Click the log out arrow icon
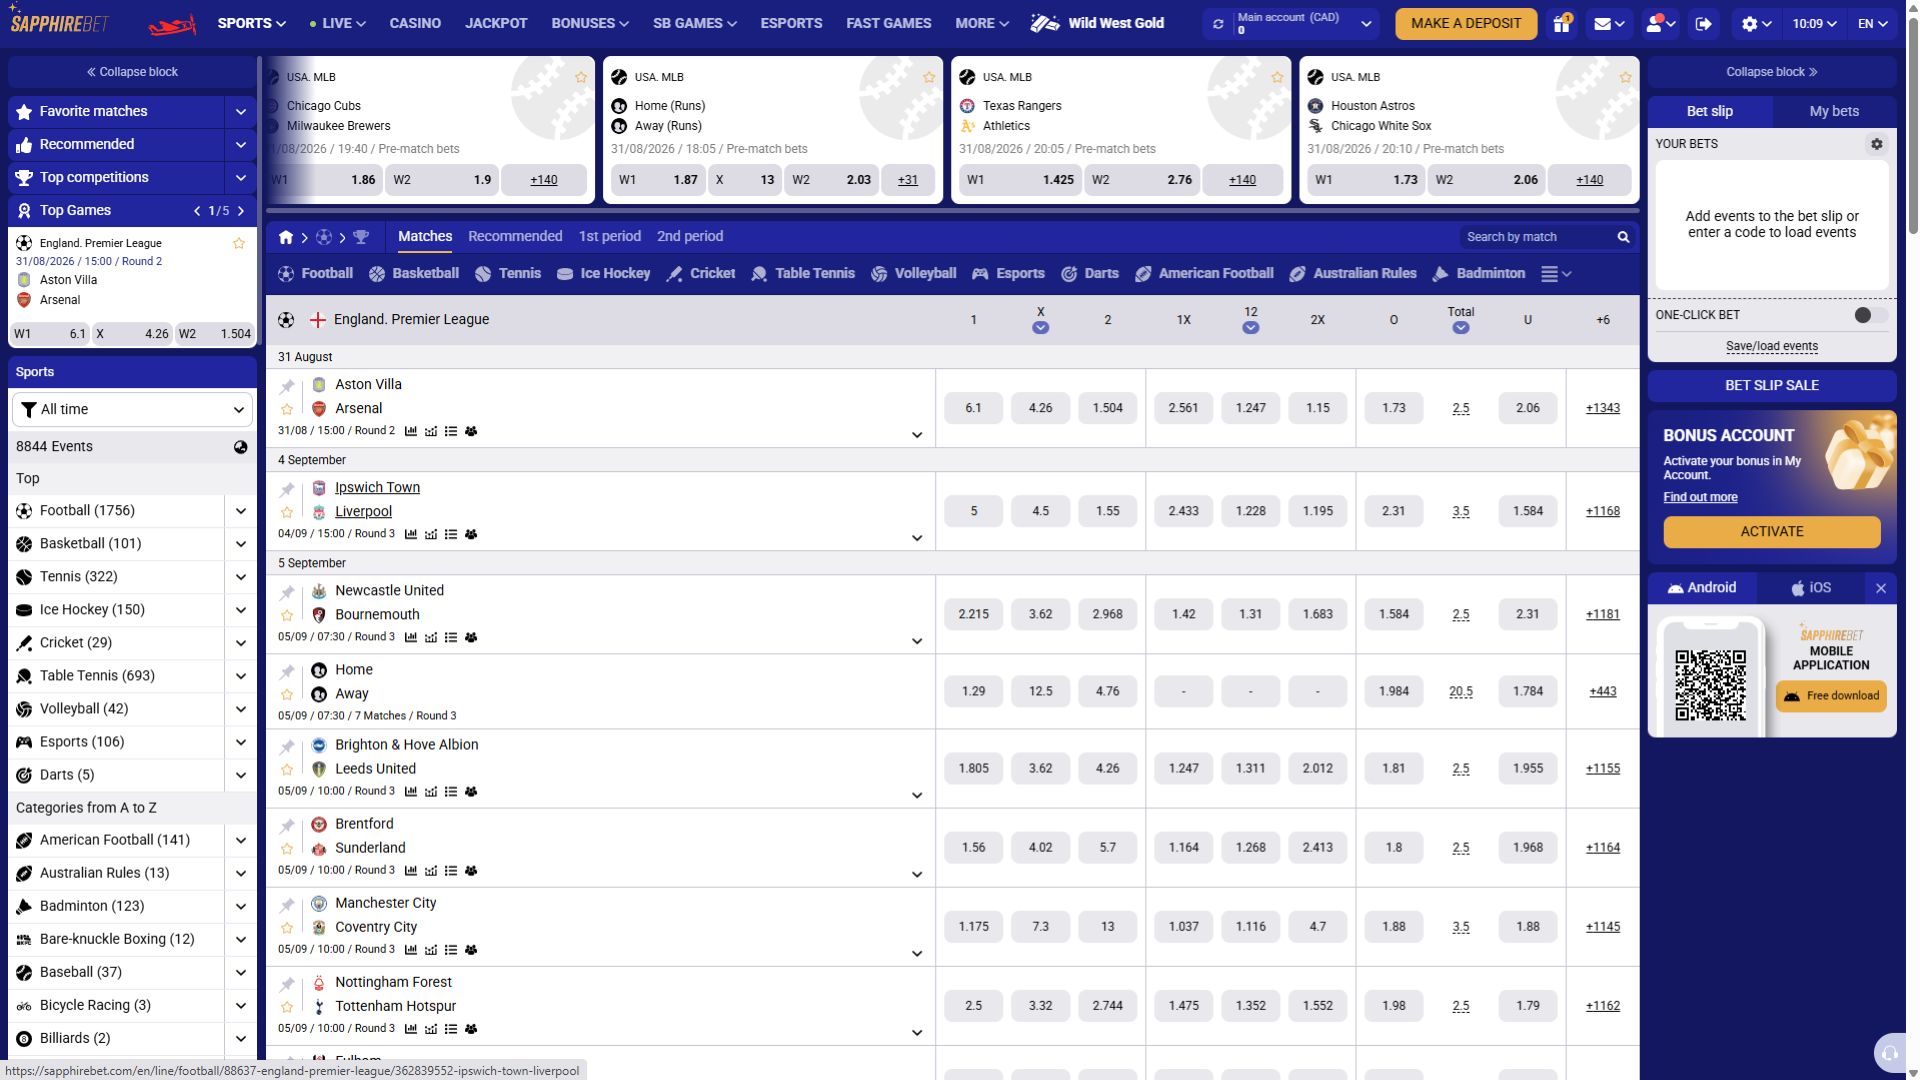Image resolution: width=1920 pixels, height=1080 pixels. coord(1703,23)
